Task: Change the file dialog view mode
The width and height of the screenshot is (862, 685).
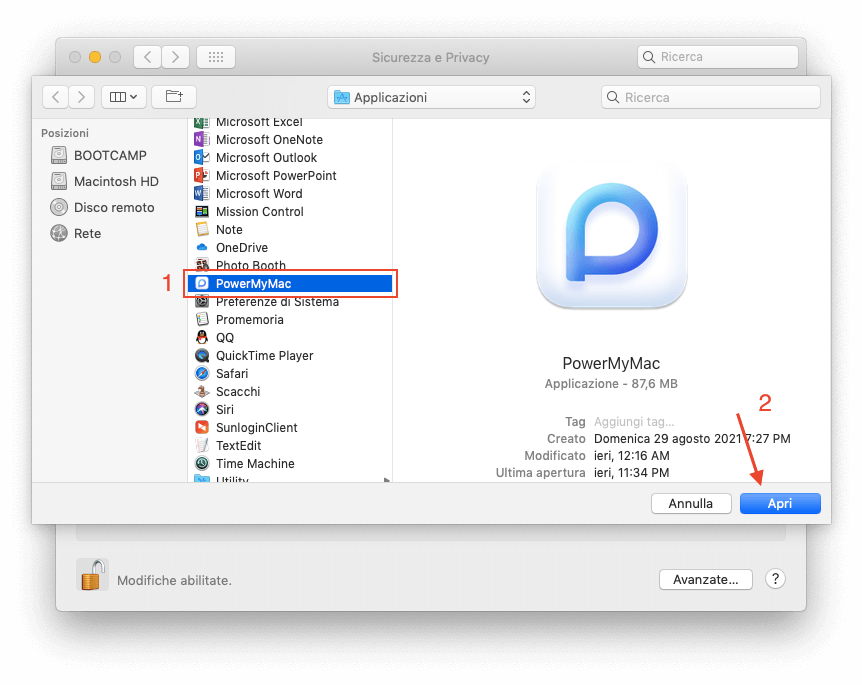Action: tap(124, 97)
